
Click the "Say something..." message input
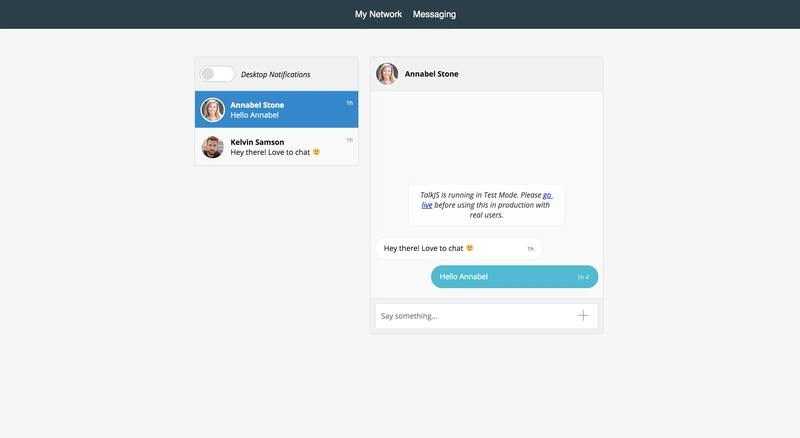click(x=470, y=316)
